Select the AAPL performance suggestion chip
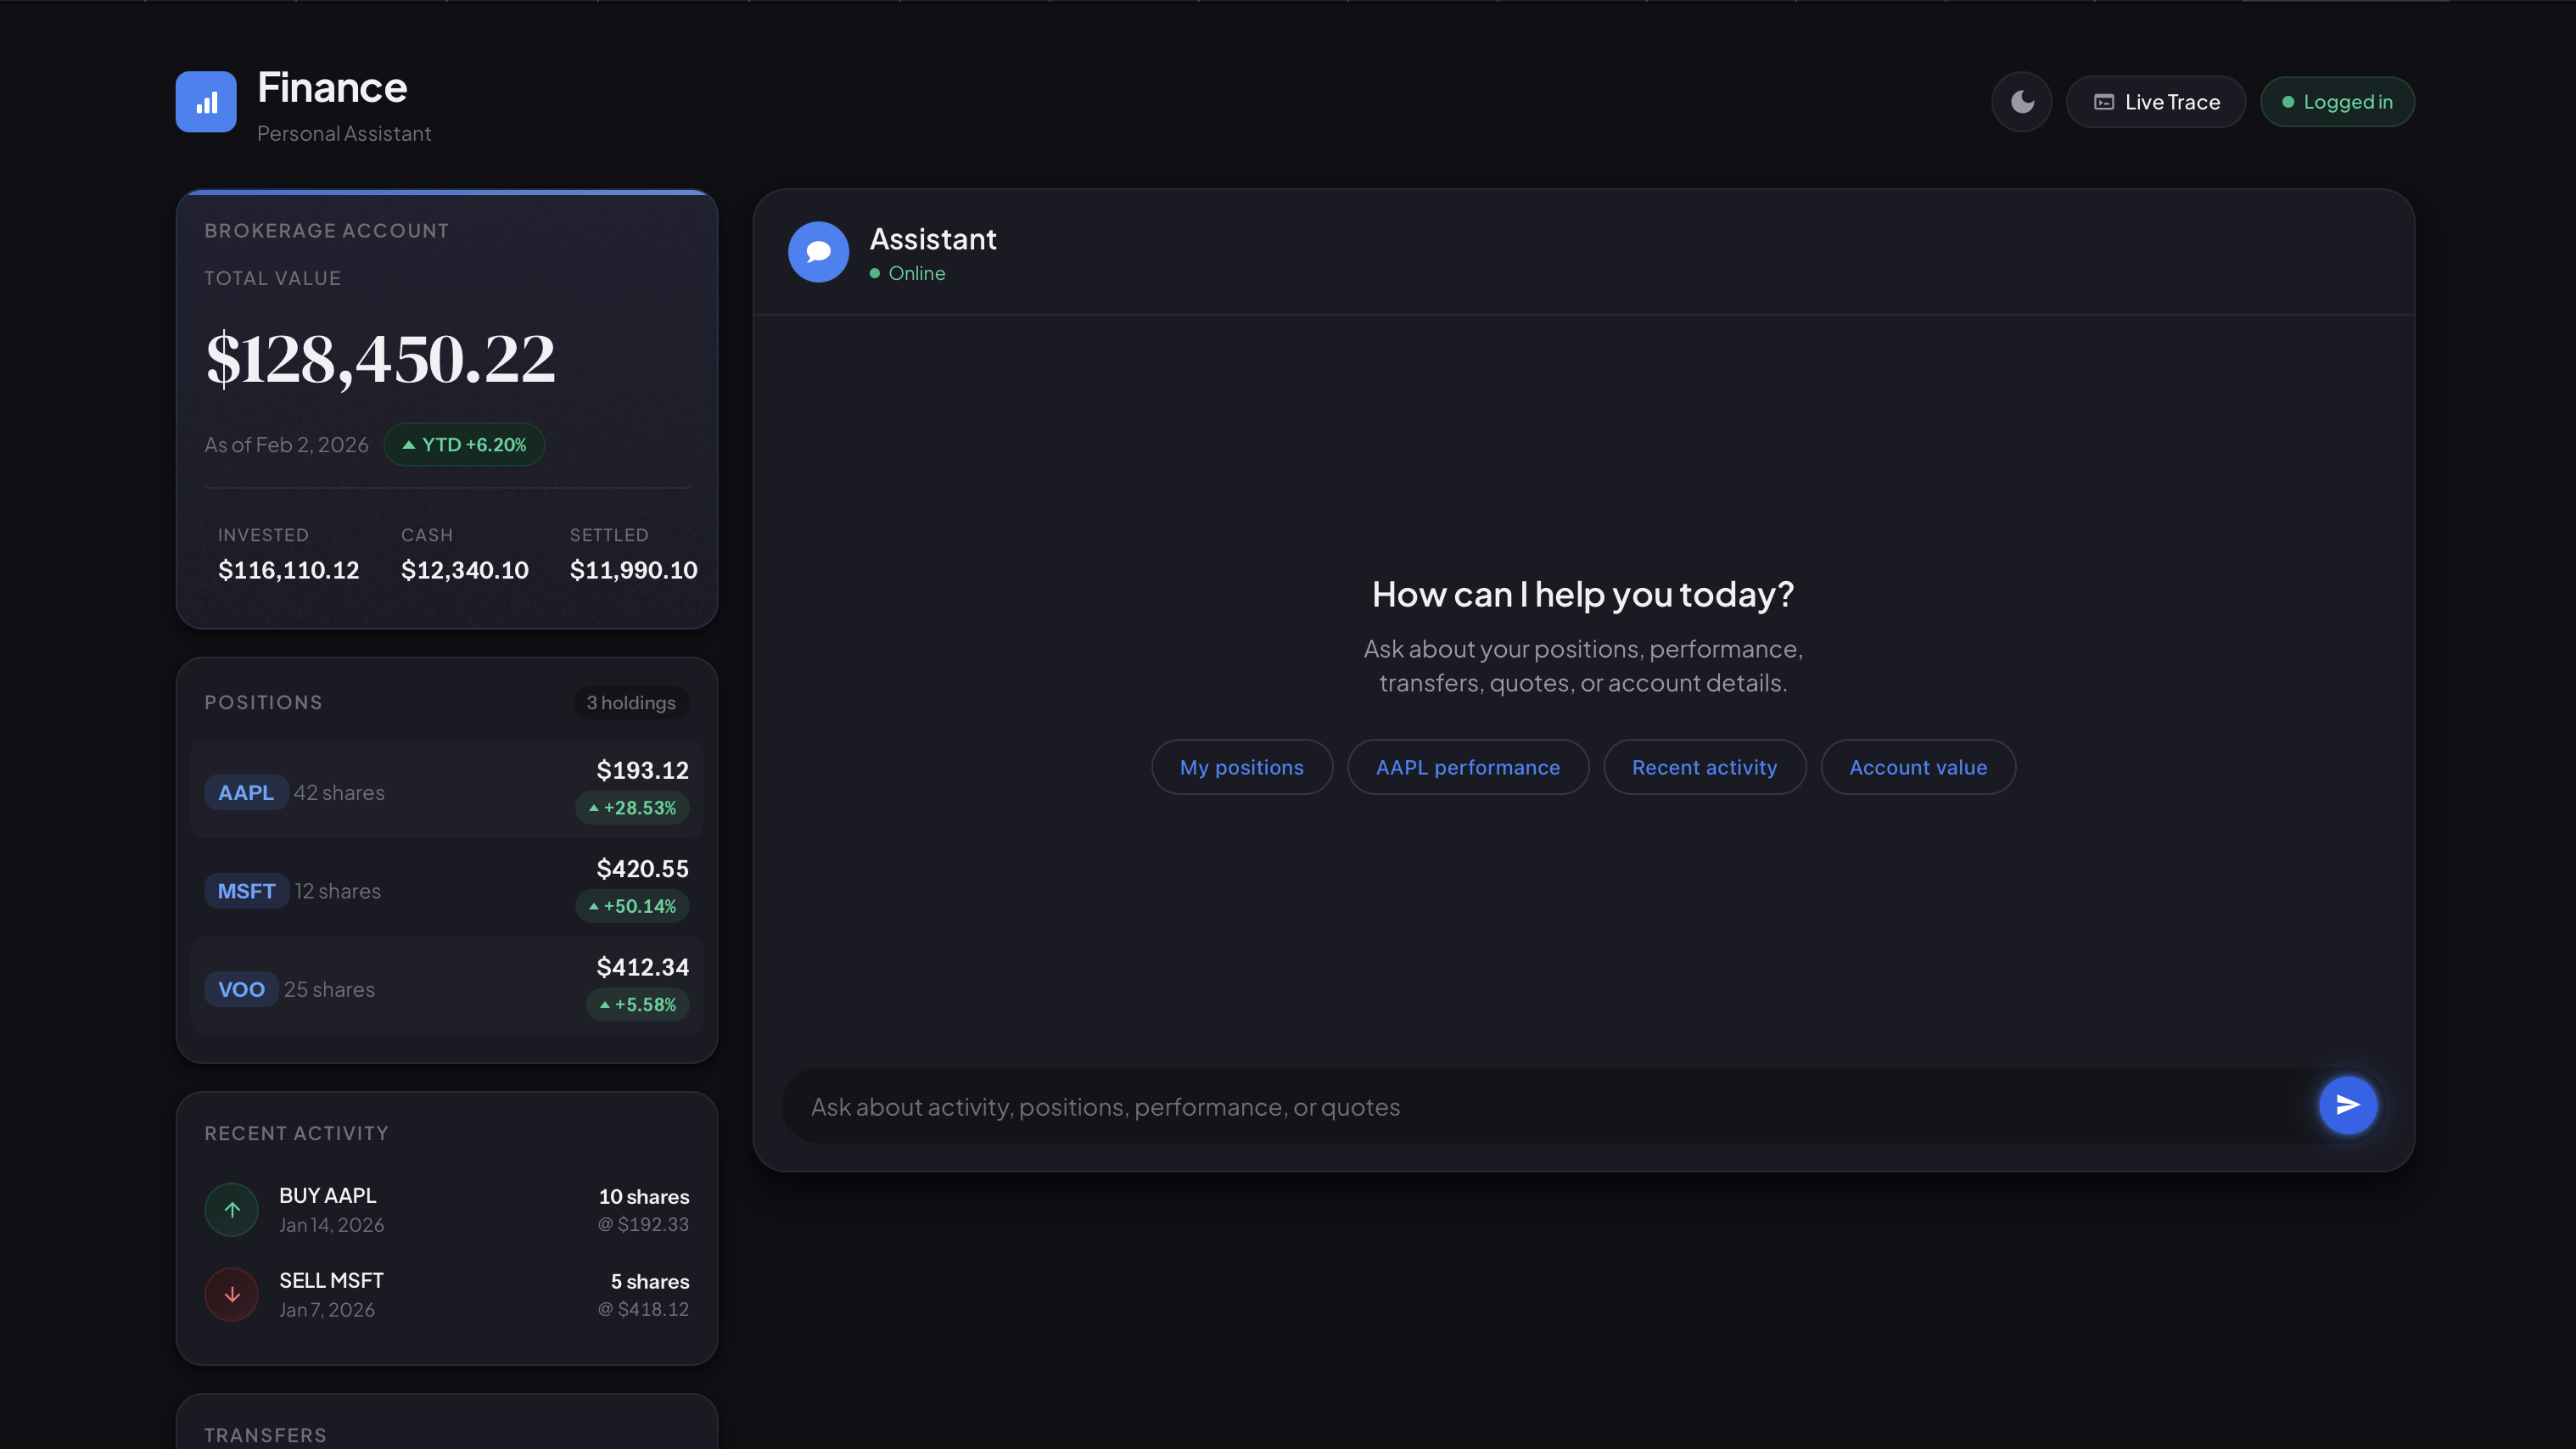2576x1449 pixels. (x=1467, y=767)
